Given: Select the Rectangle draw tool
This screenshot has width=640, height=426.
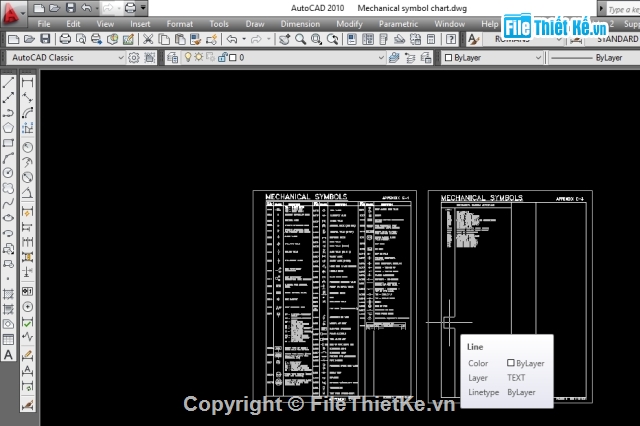Looking at the screenshot, I should (x=9, y=143).
